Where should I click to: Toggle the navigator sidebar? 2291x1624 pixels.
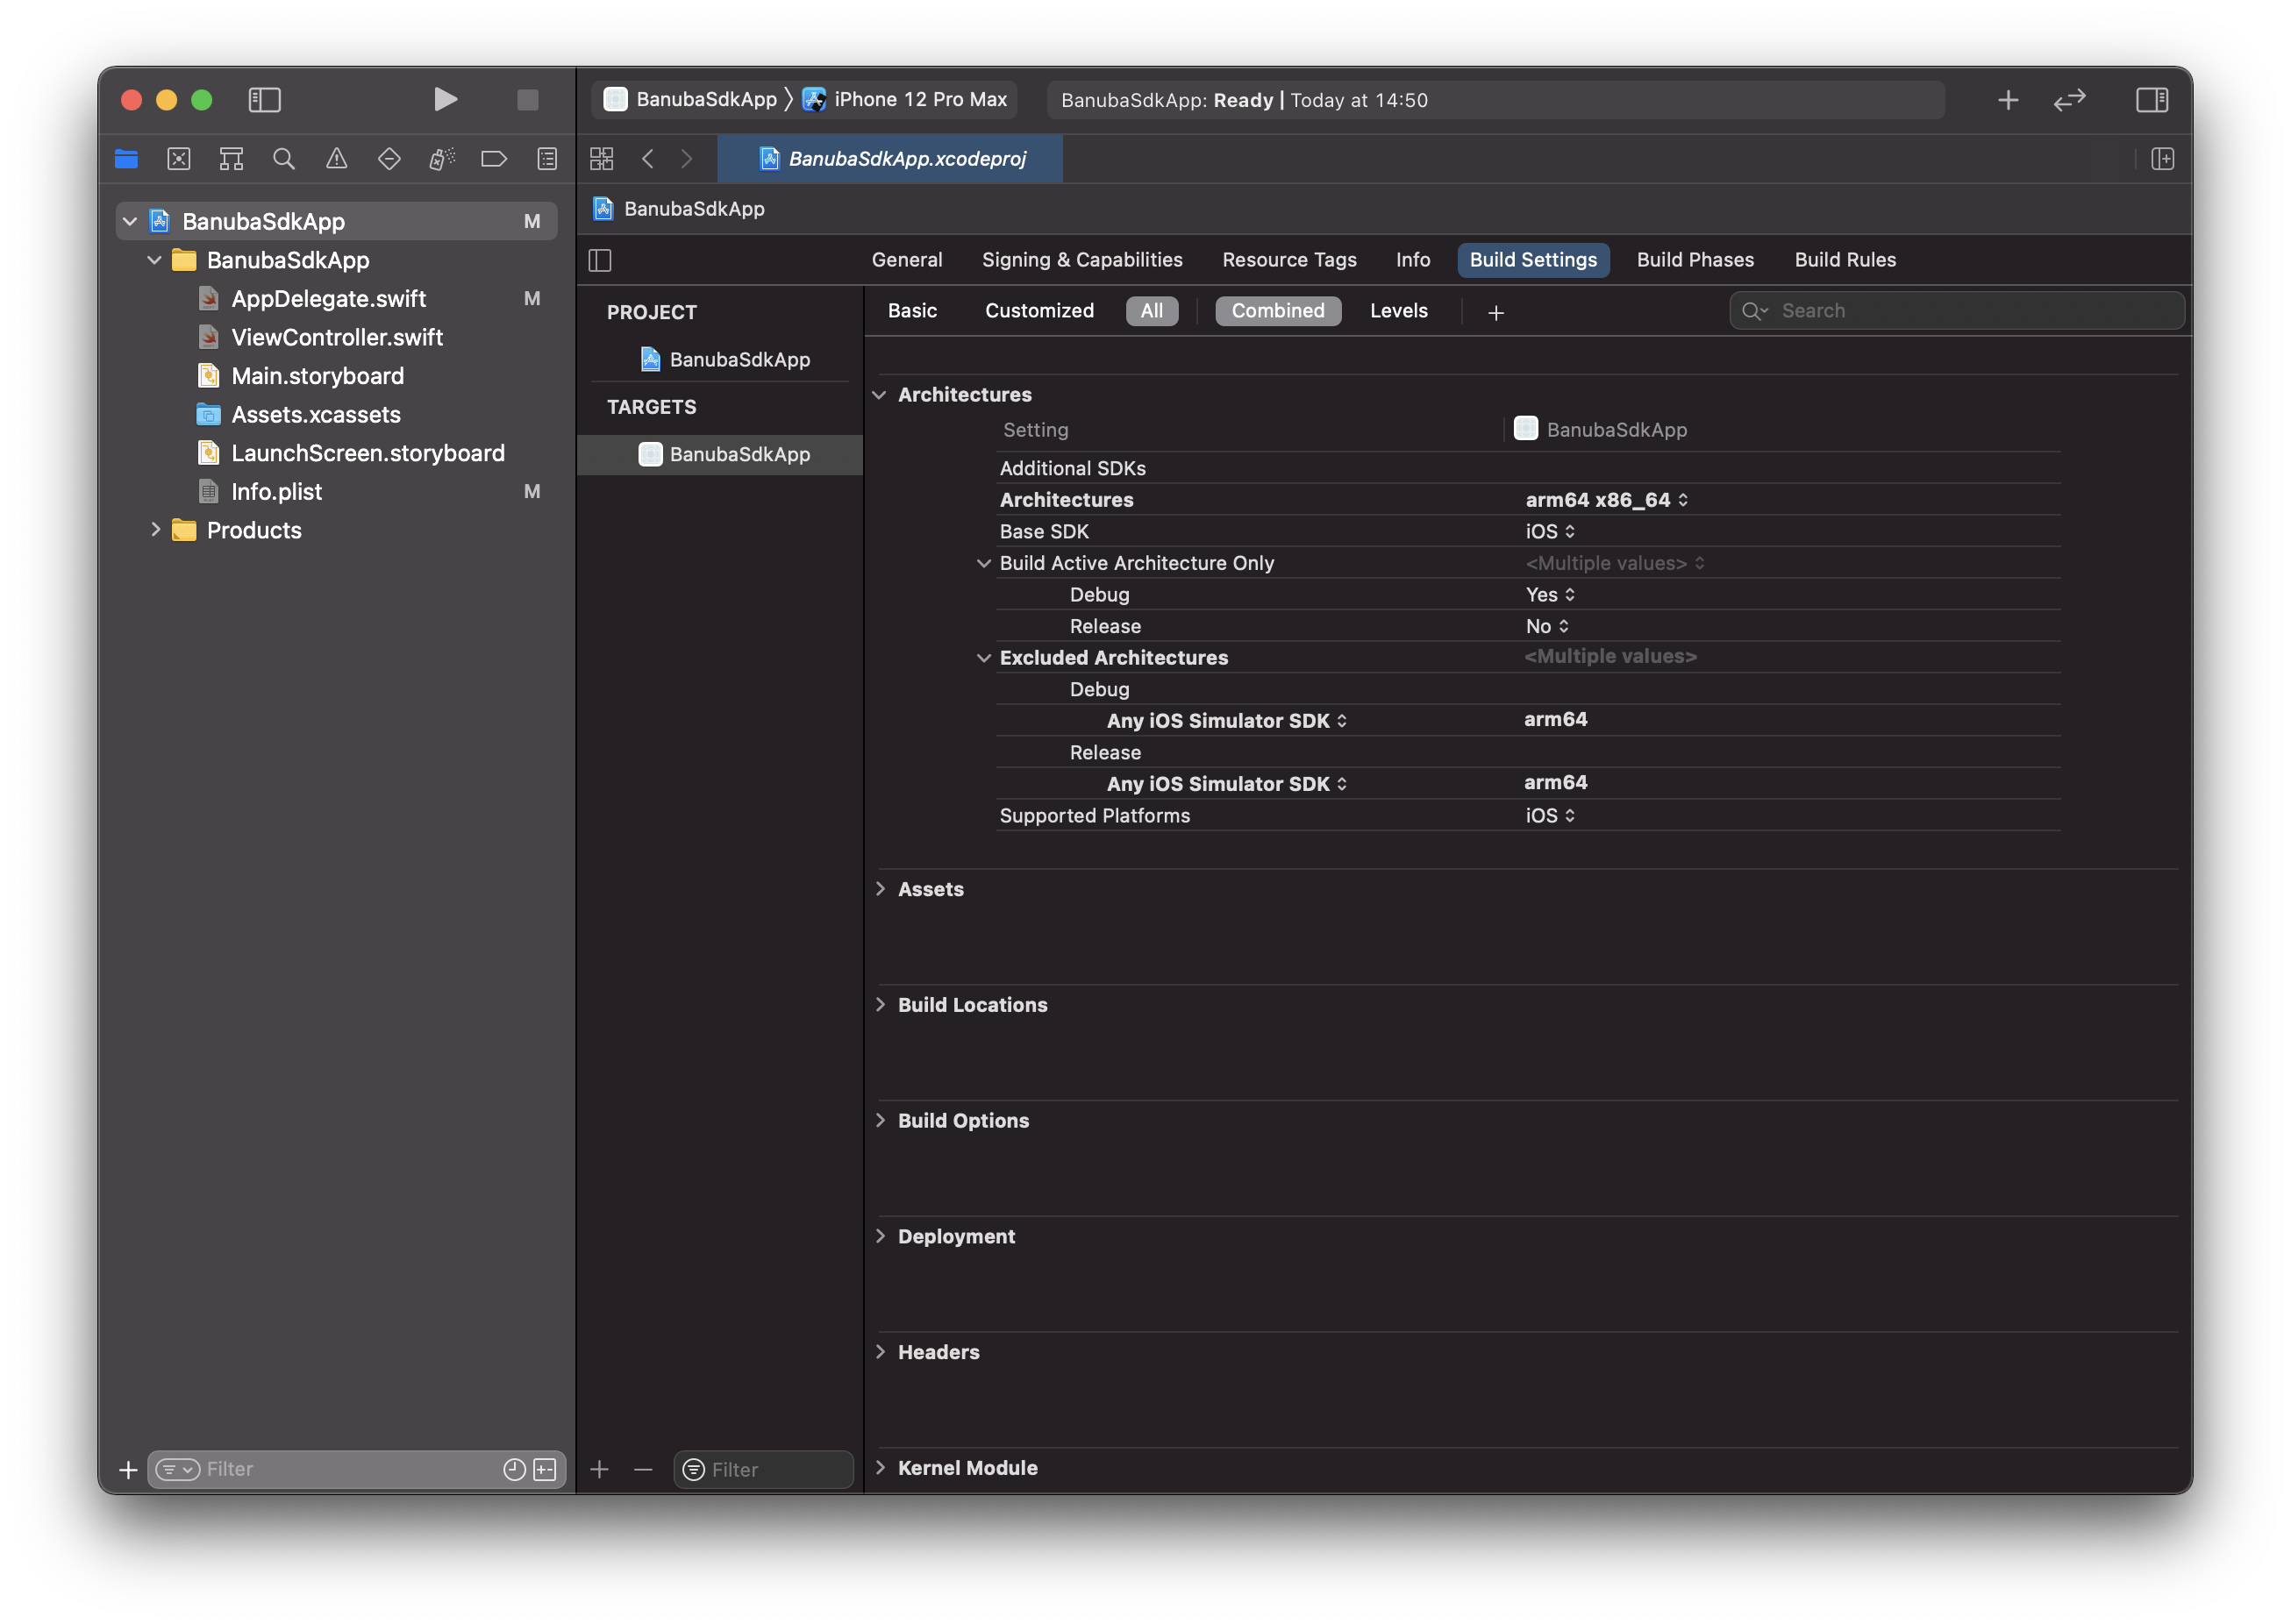264,99
